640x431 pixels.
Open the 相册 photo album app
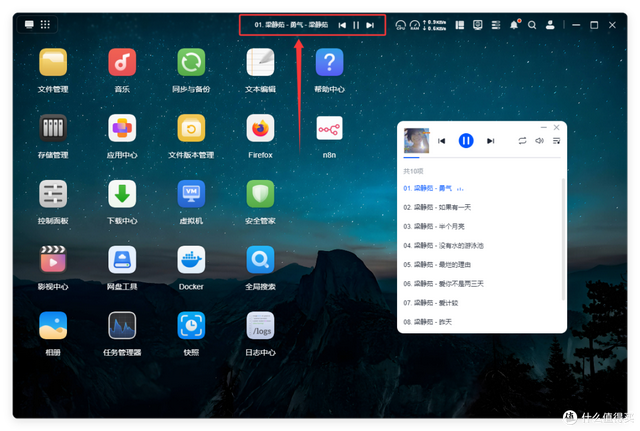point(53,325)
